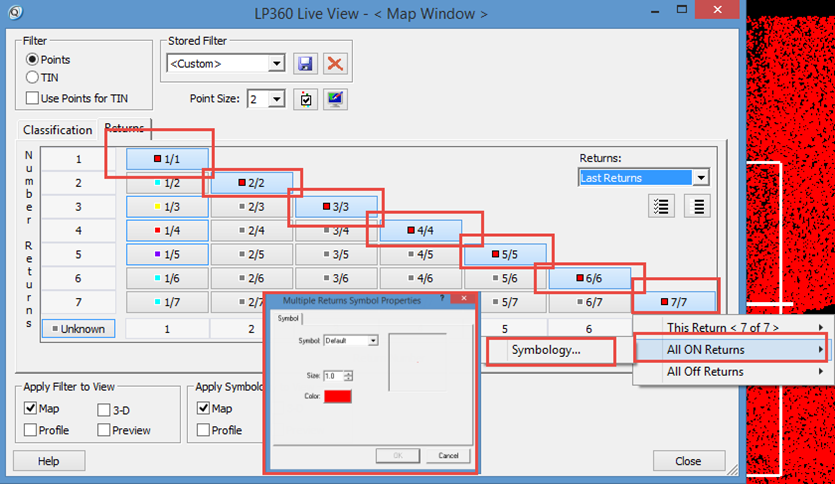Click the Help button

(x=48, y=461)
